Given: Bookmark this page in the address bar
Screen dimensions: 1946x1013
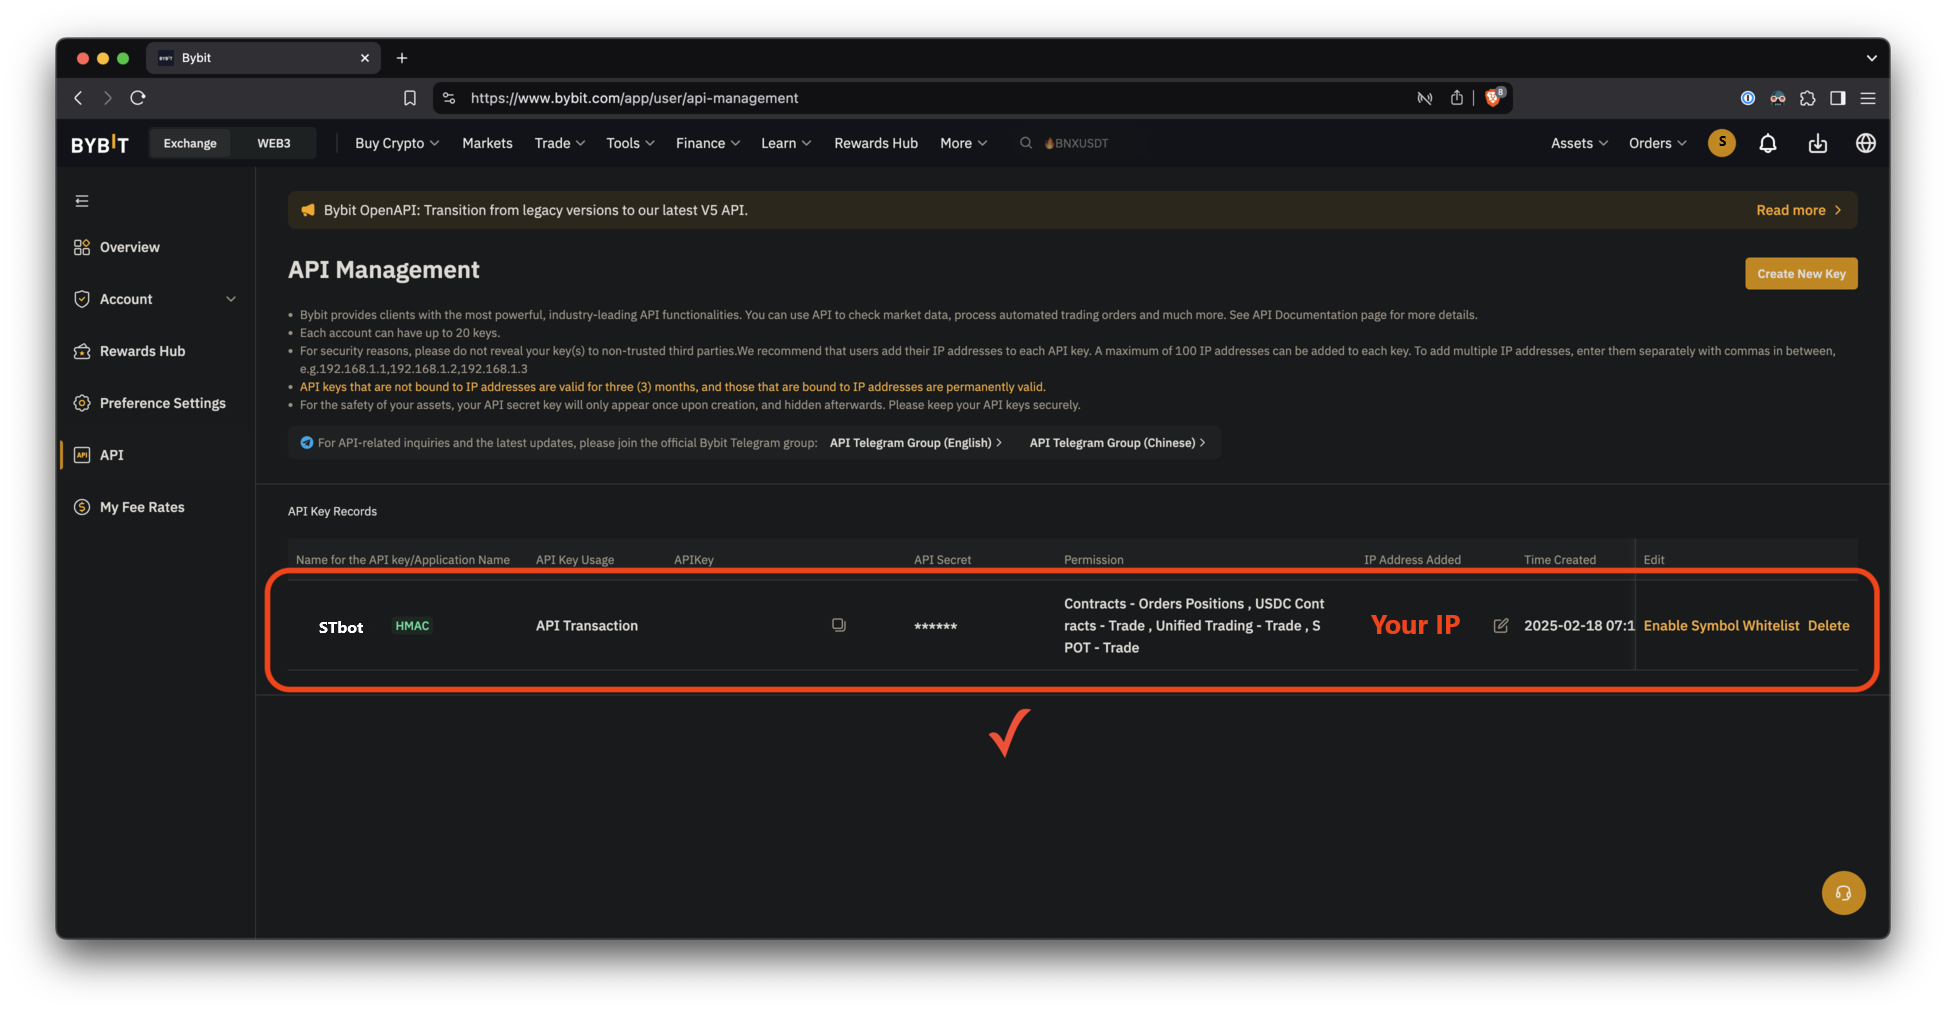Looking at the screenshot, I should pos(410,98).
